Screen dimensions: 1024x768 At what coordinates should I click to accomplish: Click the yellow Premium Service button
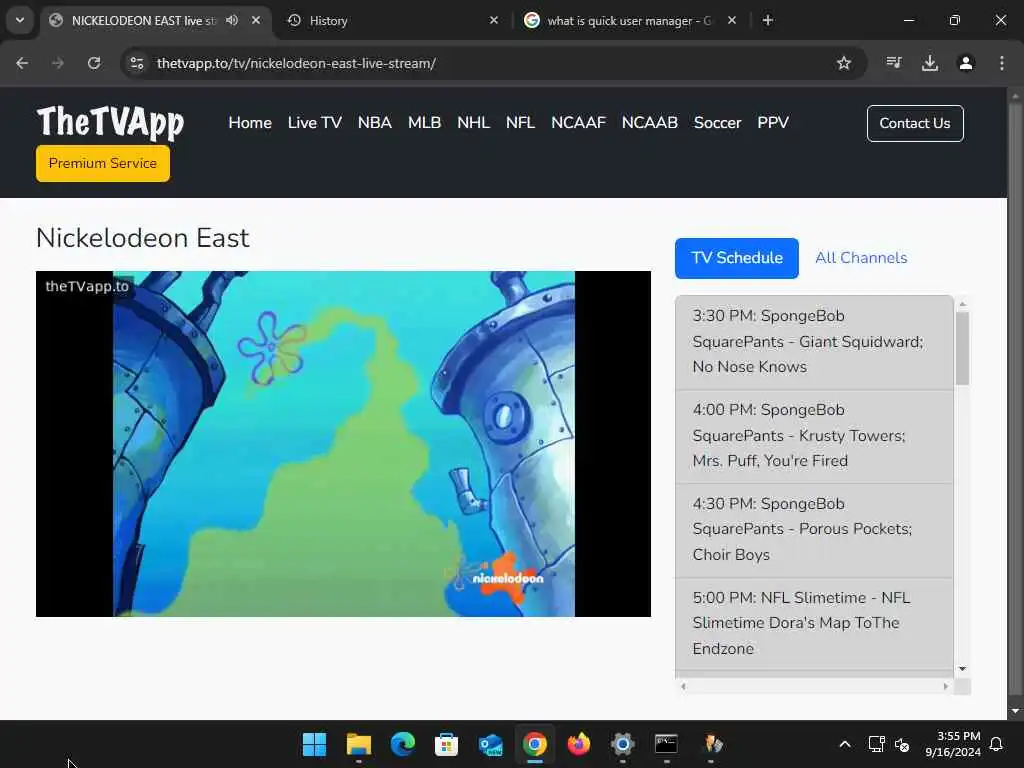click(x=103, y=163)
